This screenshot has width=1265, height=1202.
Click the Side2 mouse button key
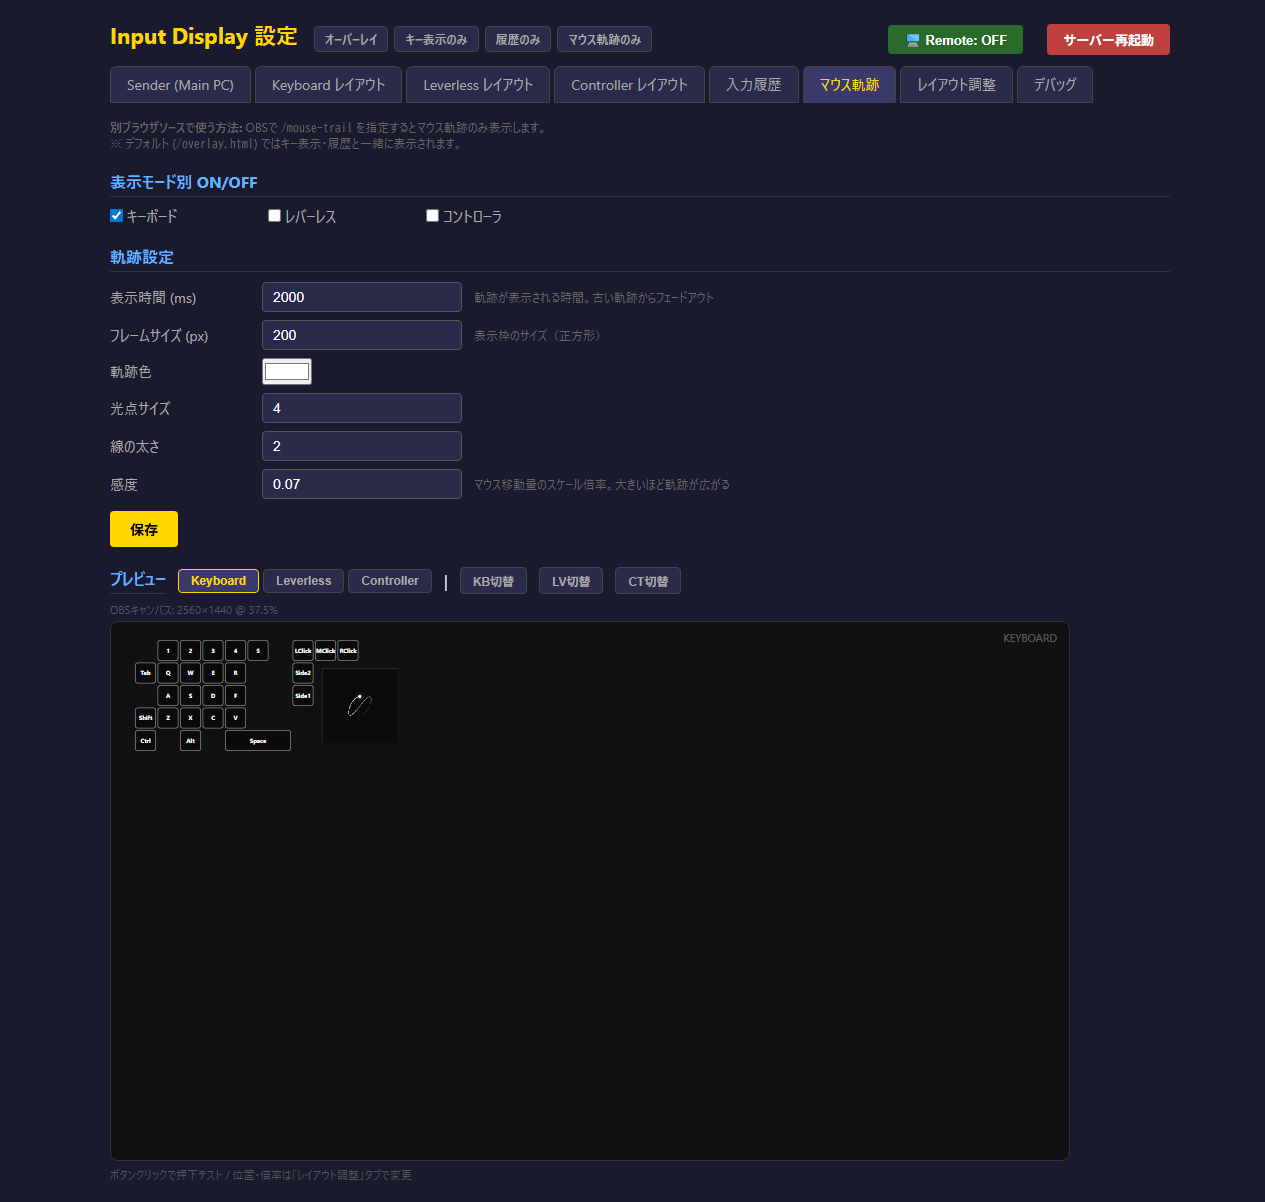[303, 673]
